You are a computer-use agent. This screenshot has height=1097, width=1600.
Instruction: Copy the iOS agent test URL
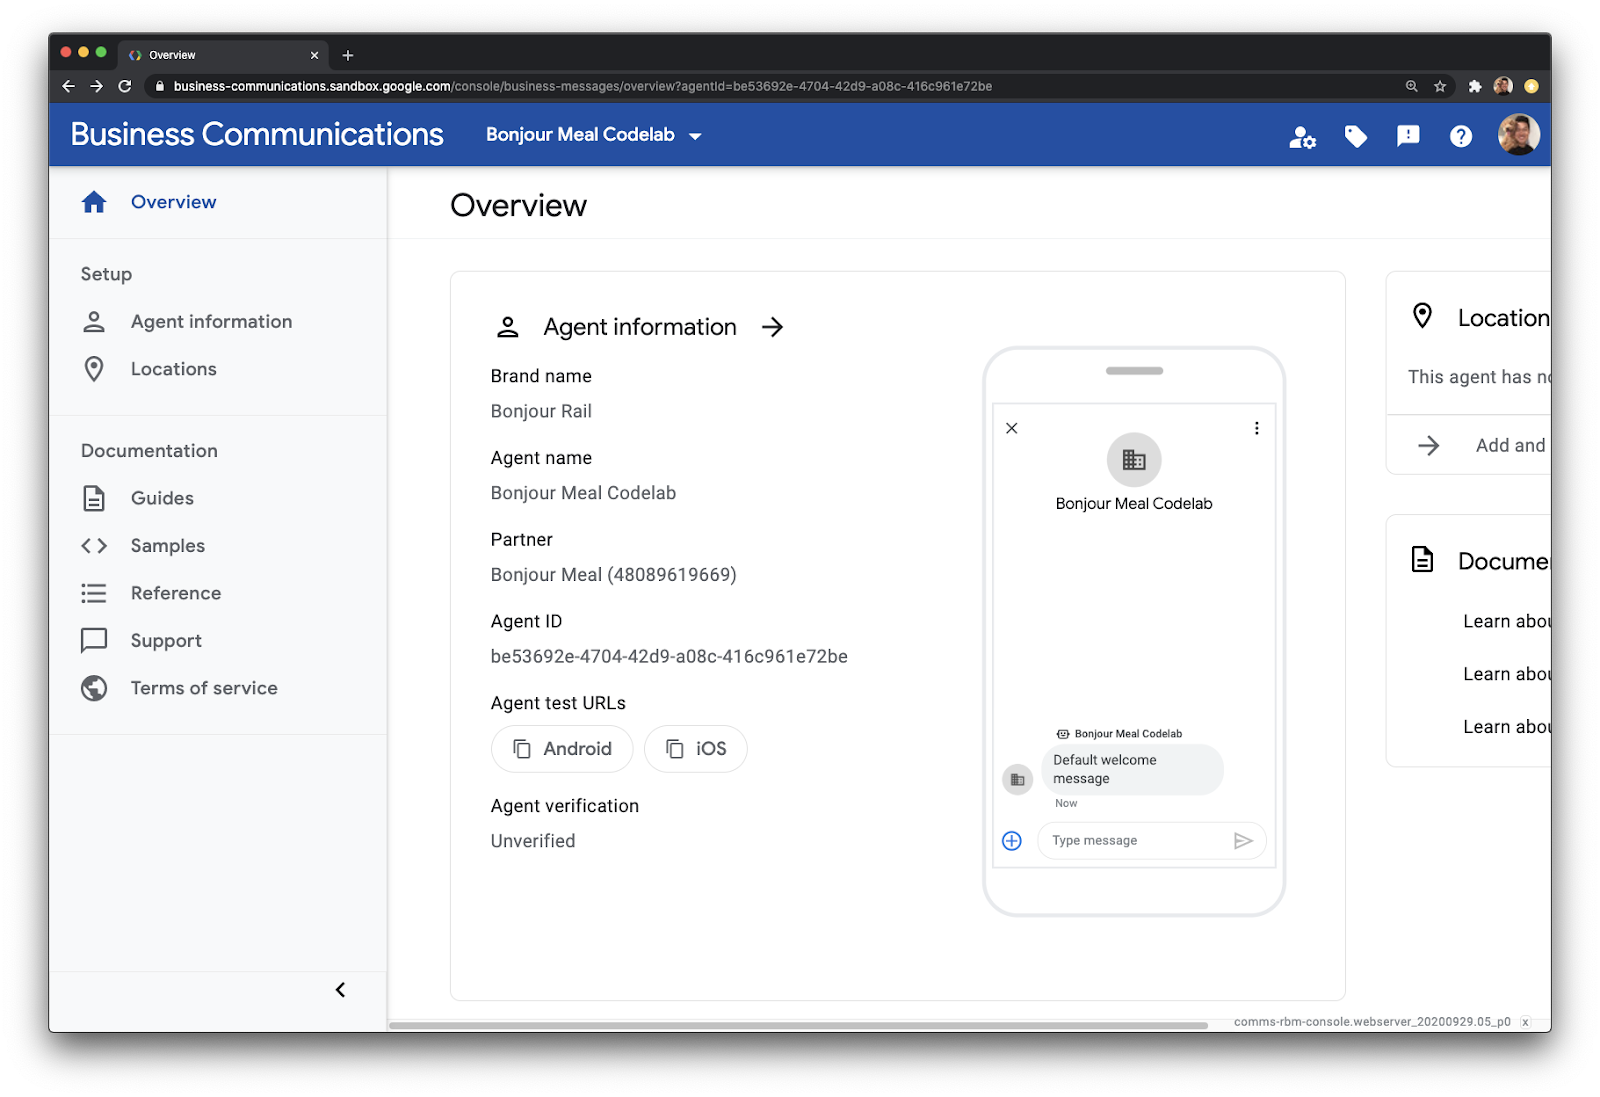[696, 749]
